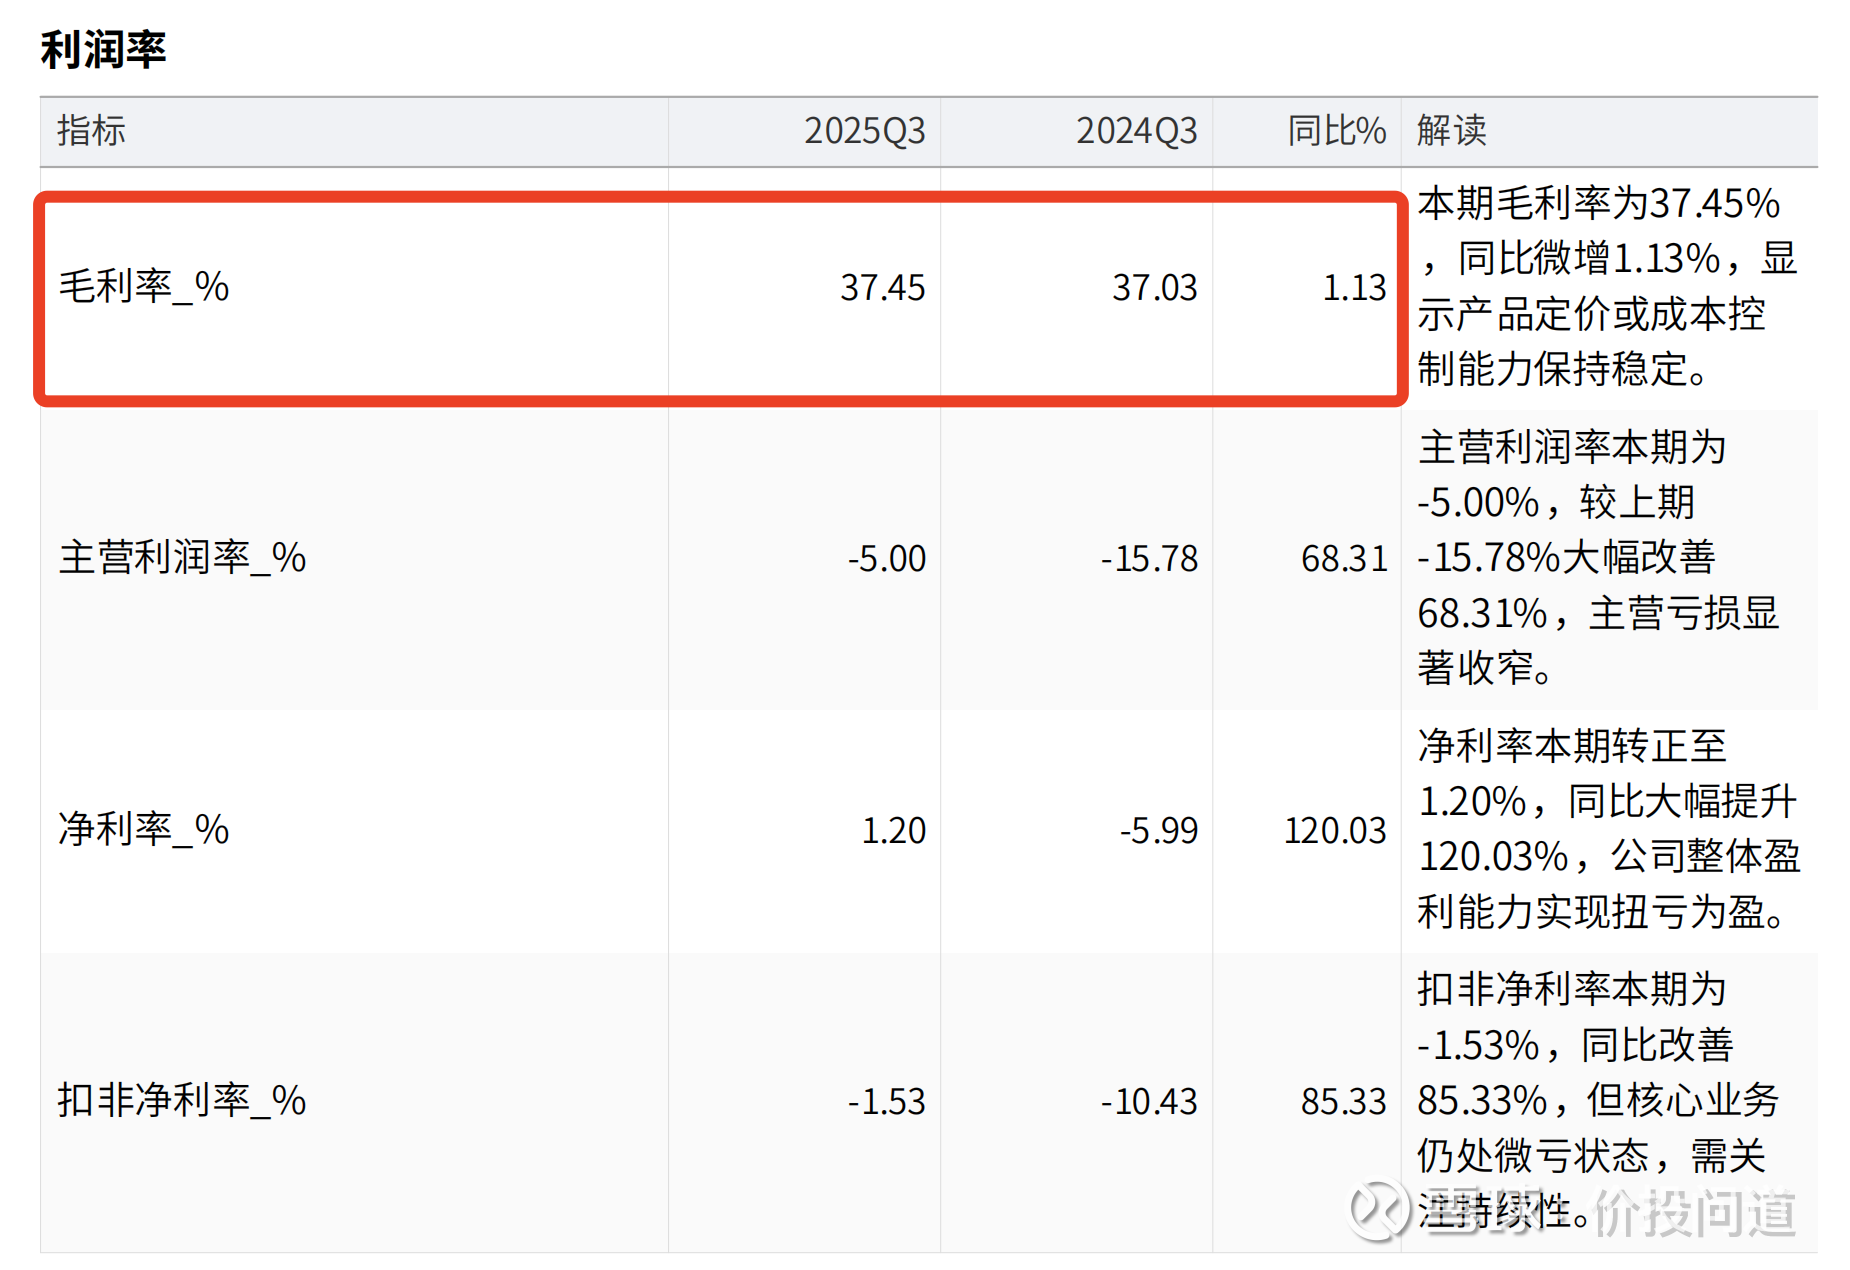Select the 解读 column header
This screenshot has height=1270, width=1850.
(x=1452, y=131)
